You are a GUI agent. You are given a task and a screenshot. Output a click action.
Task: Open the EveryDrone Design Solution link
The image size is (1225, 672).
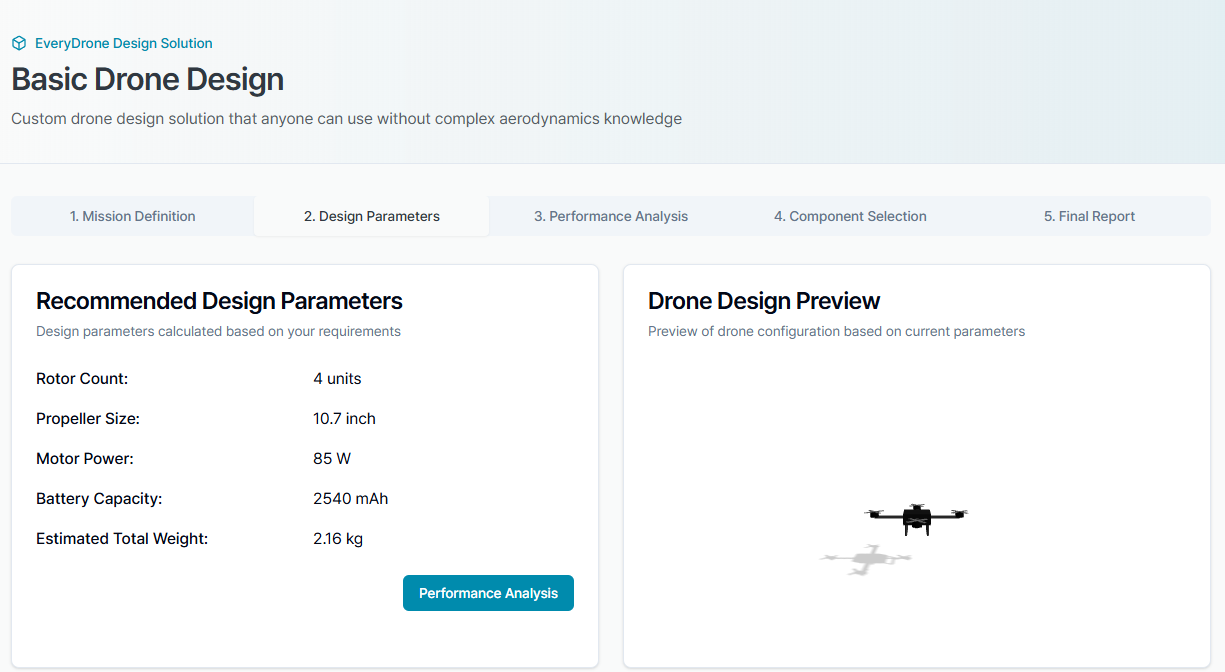coord(124,43)
